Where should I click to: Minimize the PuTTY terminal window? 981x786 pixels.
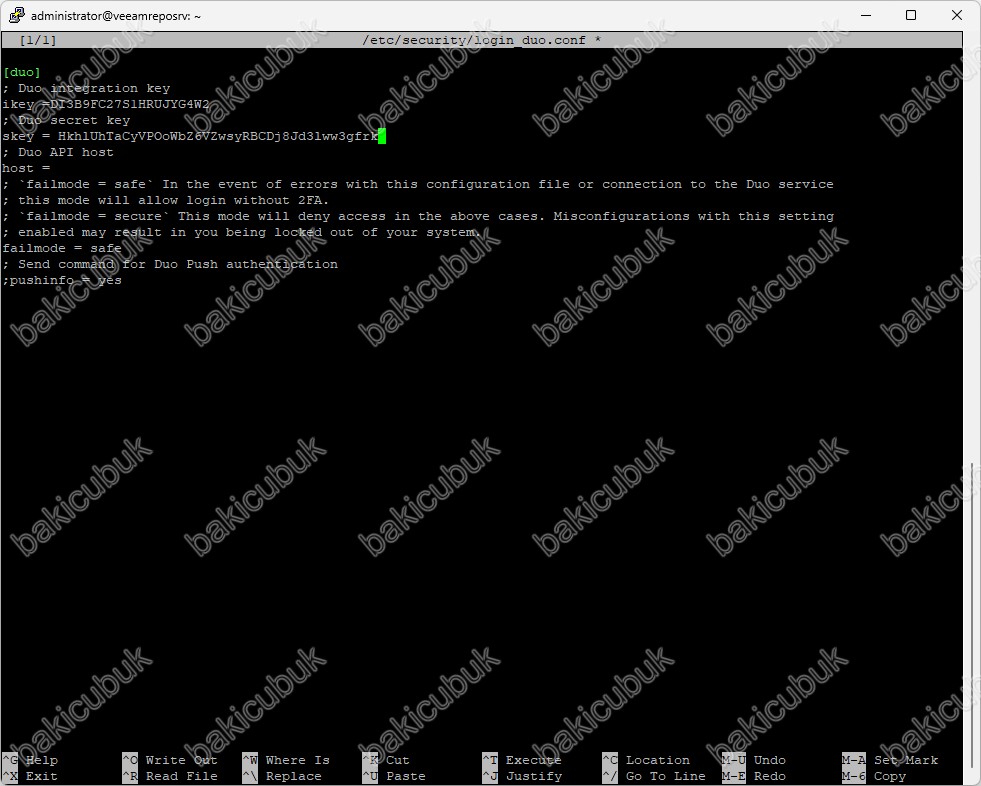[866, 15]
